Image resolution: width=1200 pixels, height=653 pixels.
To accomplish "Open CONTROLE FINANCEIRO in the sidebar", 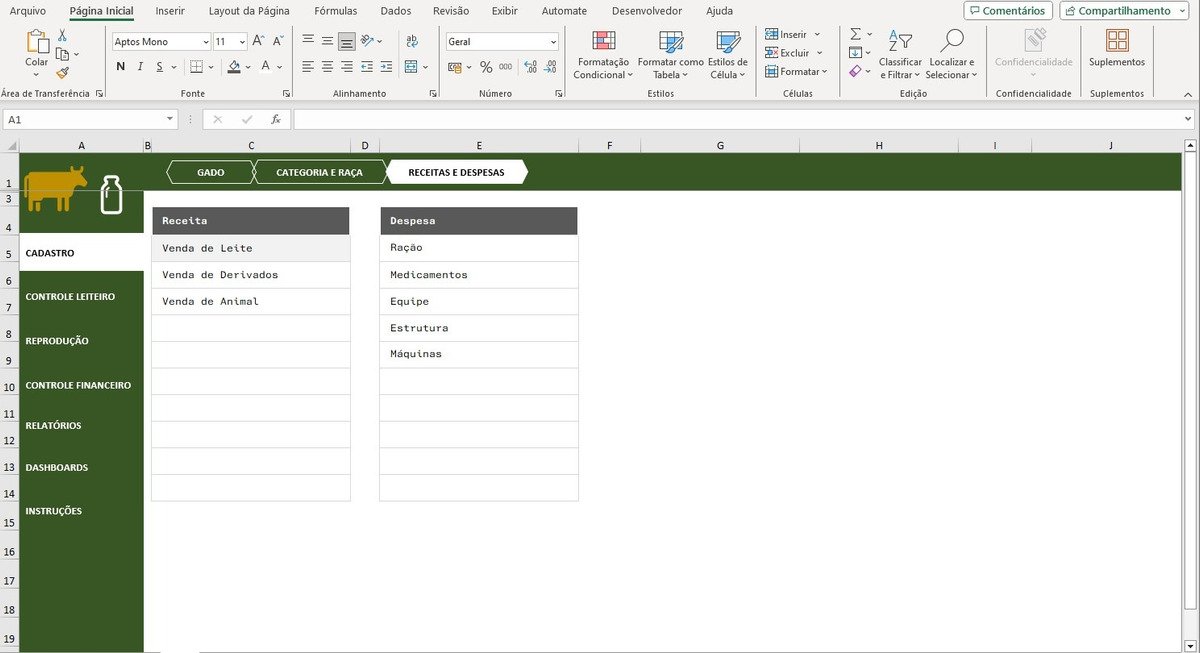I will [x=78, y=385].
